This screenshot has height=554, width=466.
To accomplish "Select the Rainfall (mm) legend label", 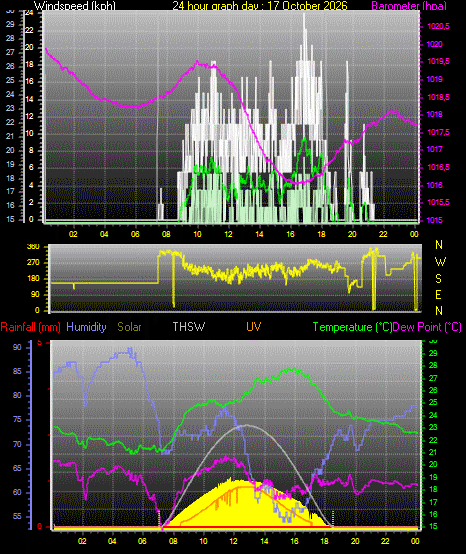I will [x=30, y=327].
